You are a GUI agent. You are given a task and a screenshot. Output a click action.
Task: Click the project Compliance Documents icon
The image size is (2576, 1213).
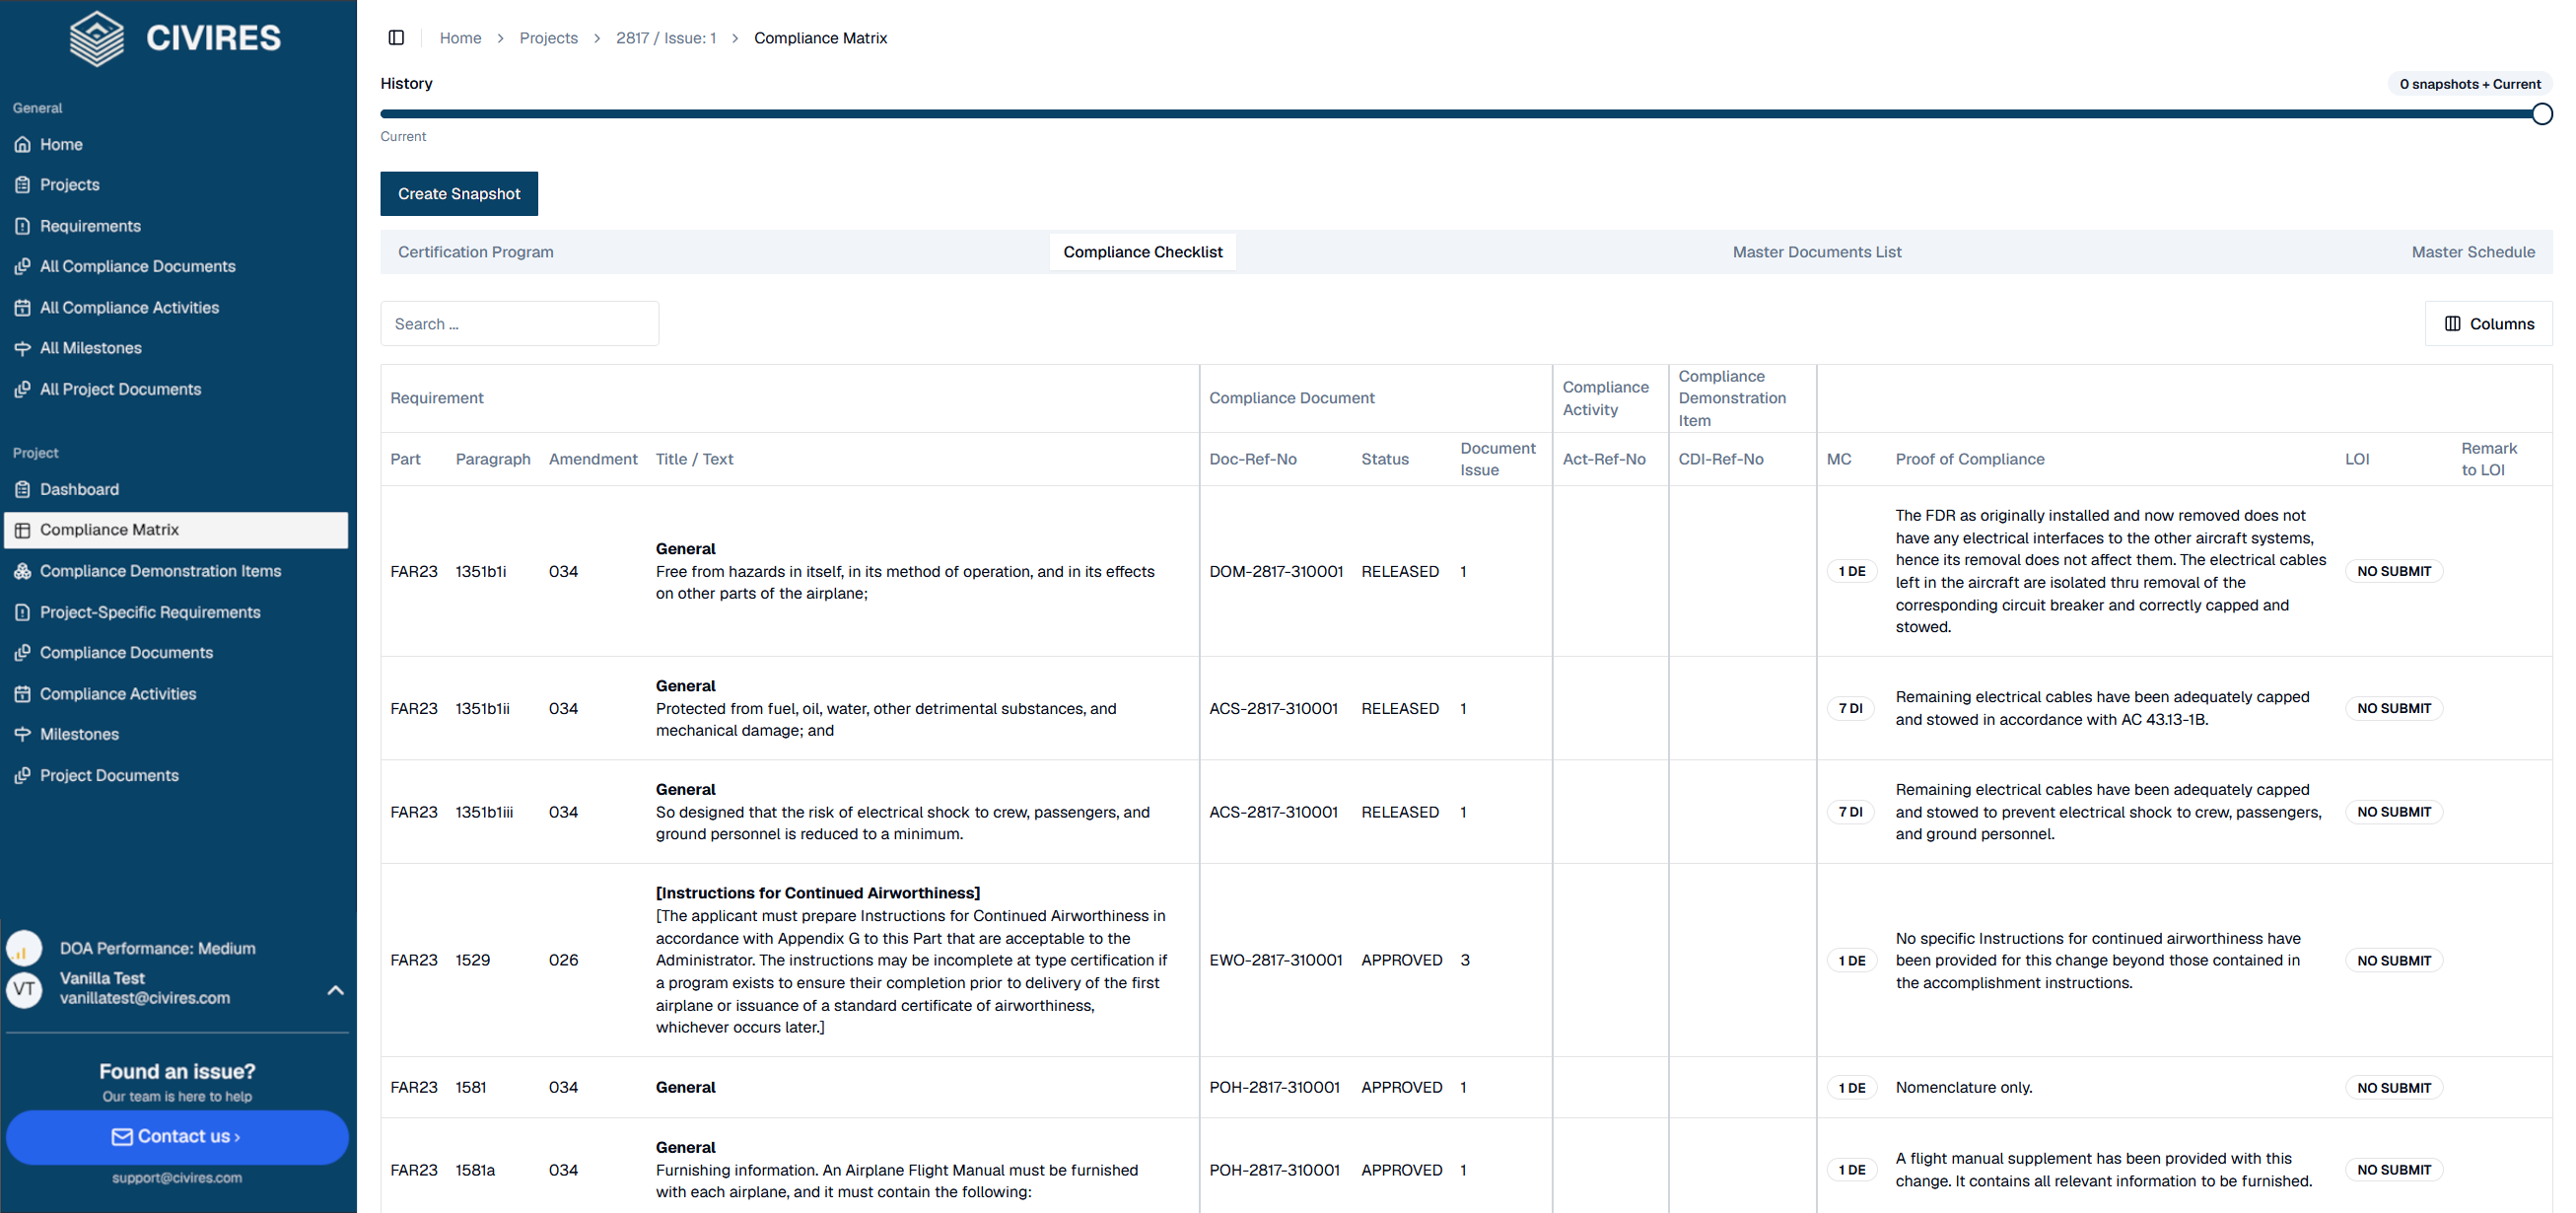pyautogui.click(x=22, y=653)
